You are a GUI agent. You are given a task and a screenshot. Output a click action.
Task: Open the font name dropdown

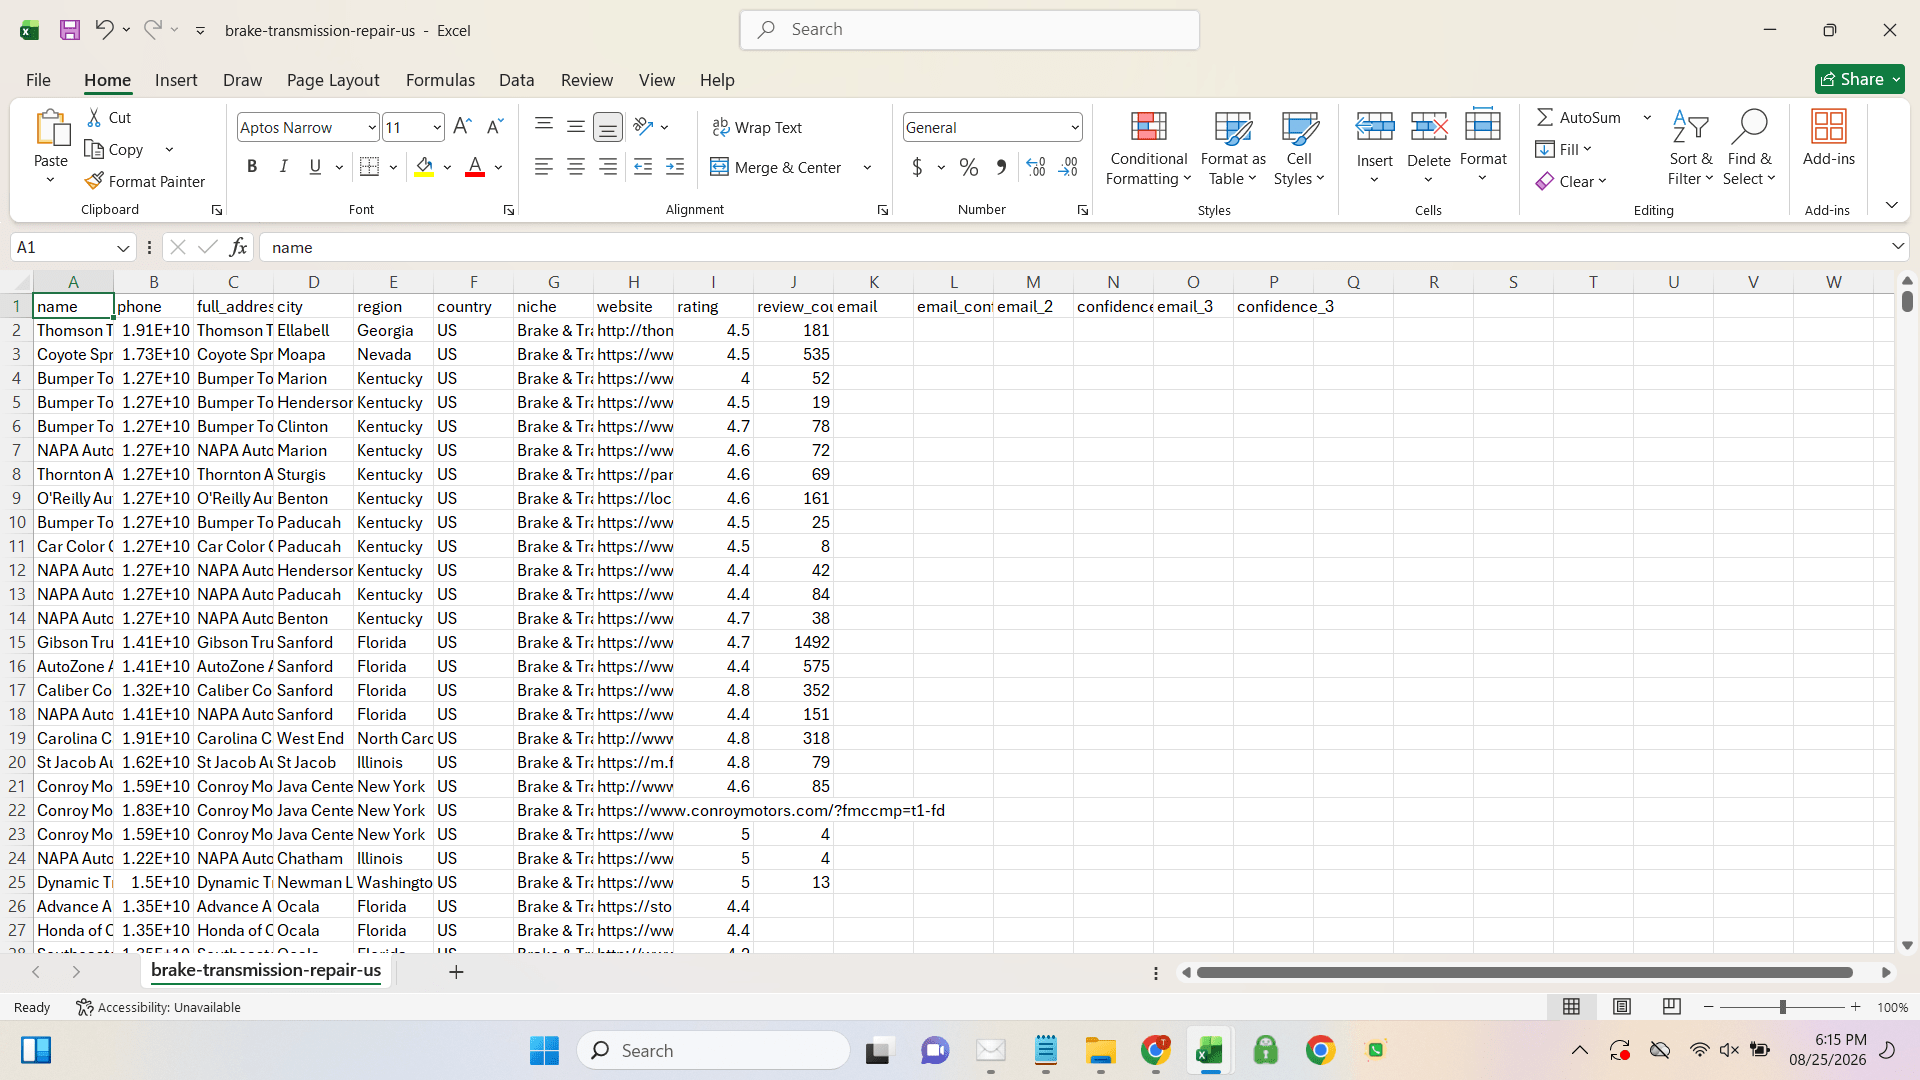pos(372,127)
